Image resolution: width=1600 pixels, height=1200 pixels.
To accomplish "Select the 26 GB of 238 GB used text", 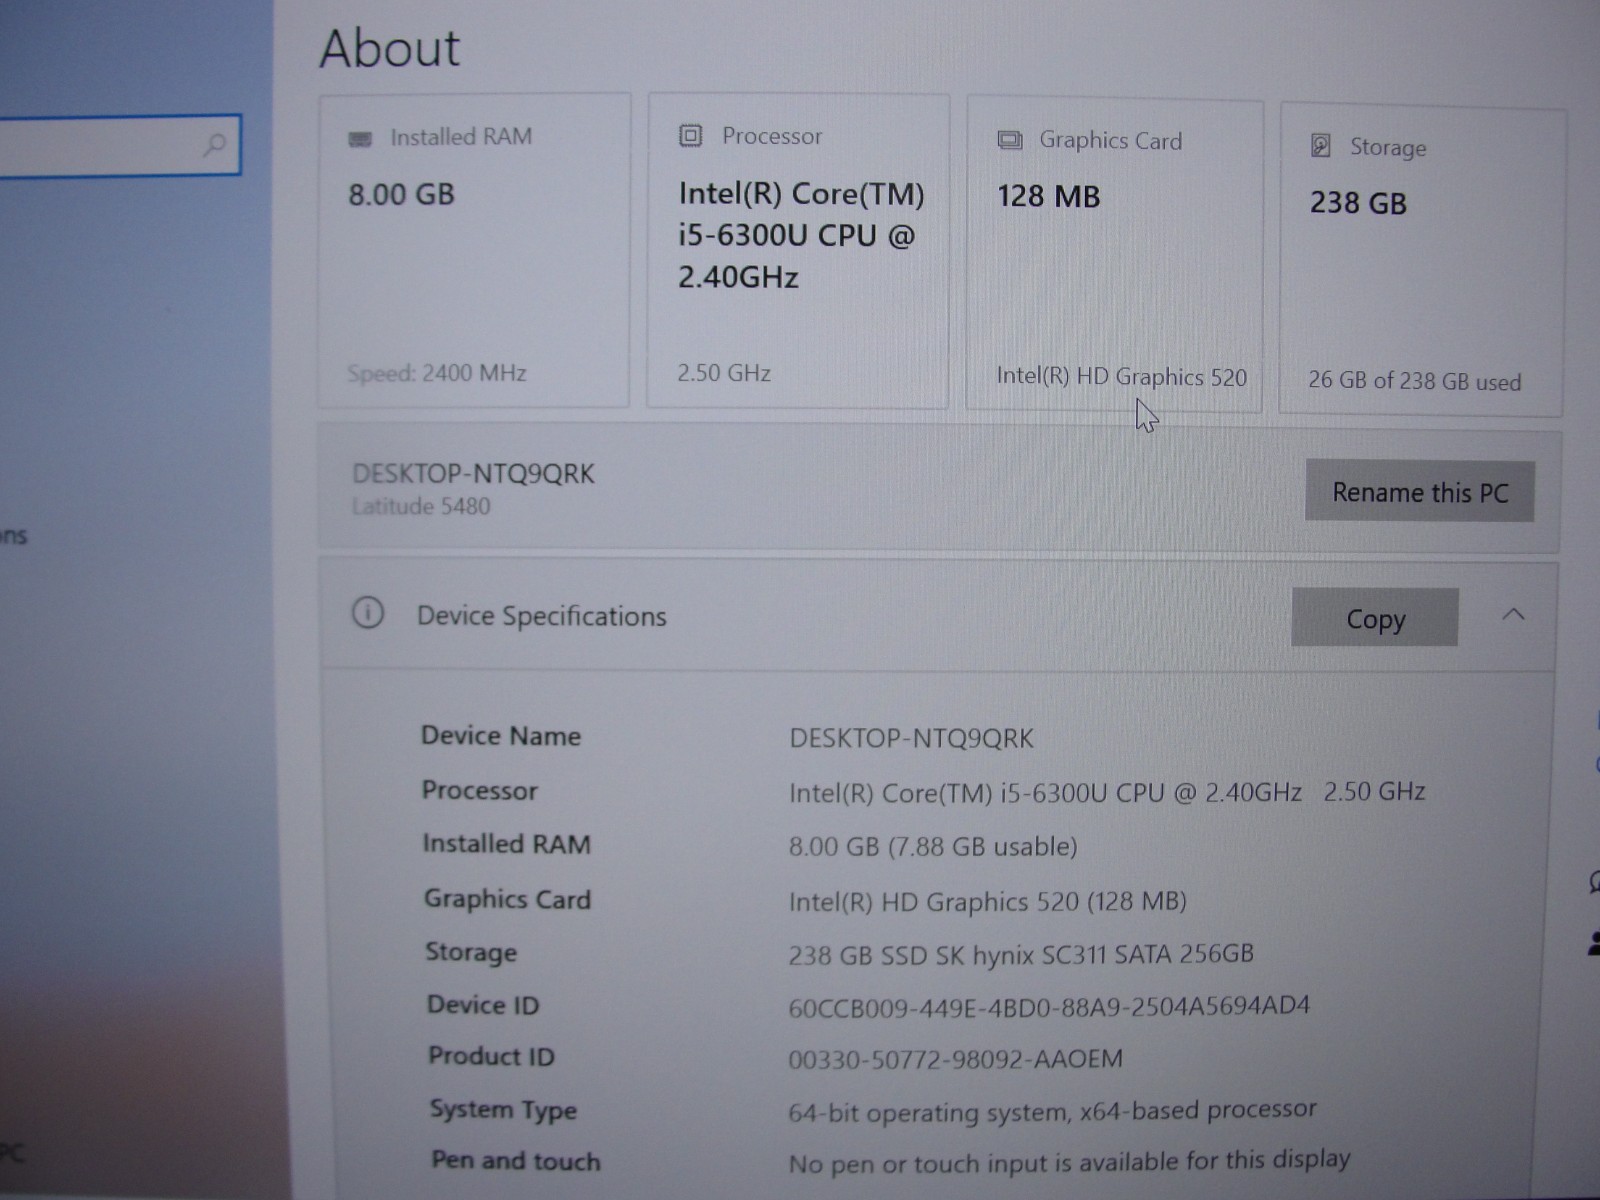I will tap(1414, 381).
